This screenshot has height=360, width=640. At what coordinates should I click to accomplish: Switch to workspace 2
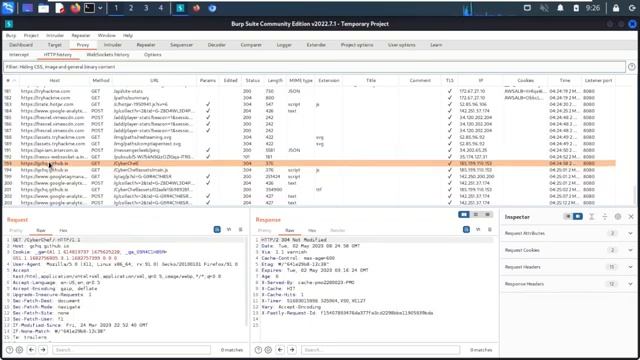(x=131, y=8)
